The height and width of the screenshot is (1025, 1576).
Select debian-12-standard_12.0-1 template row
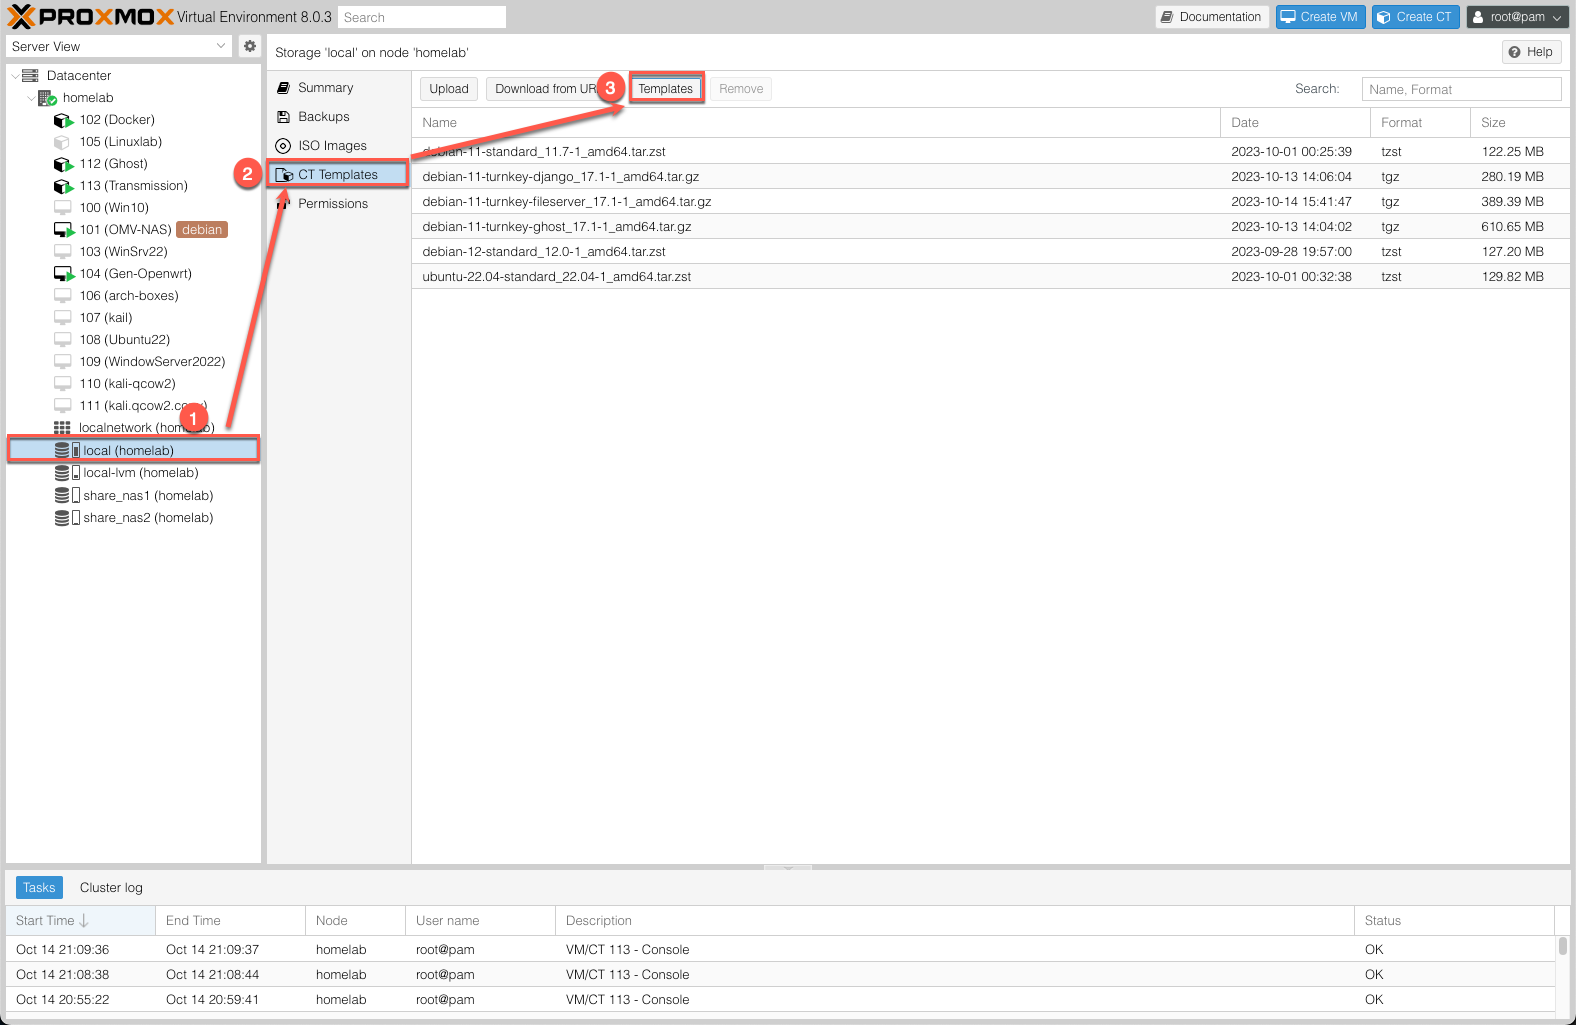990,252
